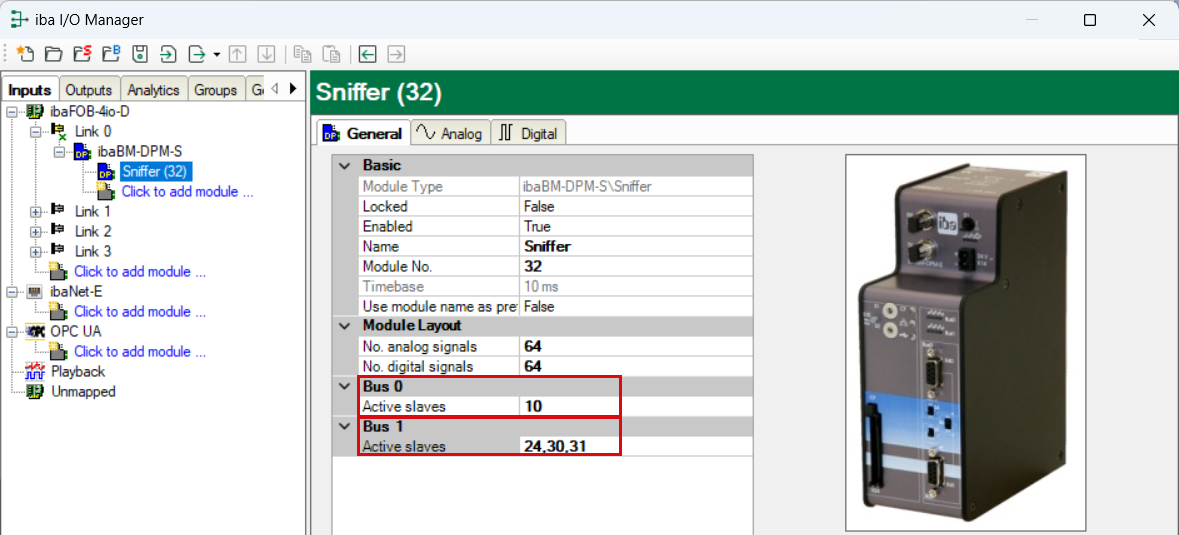Click the 'Use module name as prefix' value
Image resolution: width=1179 pixels, height=535 pixels.
635,306
